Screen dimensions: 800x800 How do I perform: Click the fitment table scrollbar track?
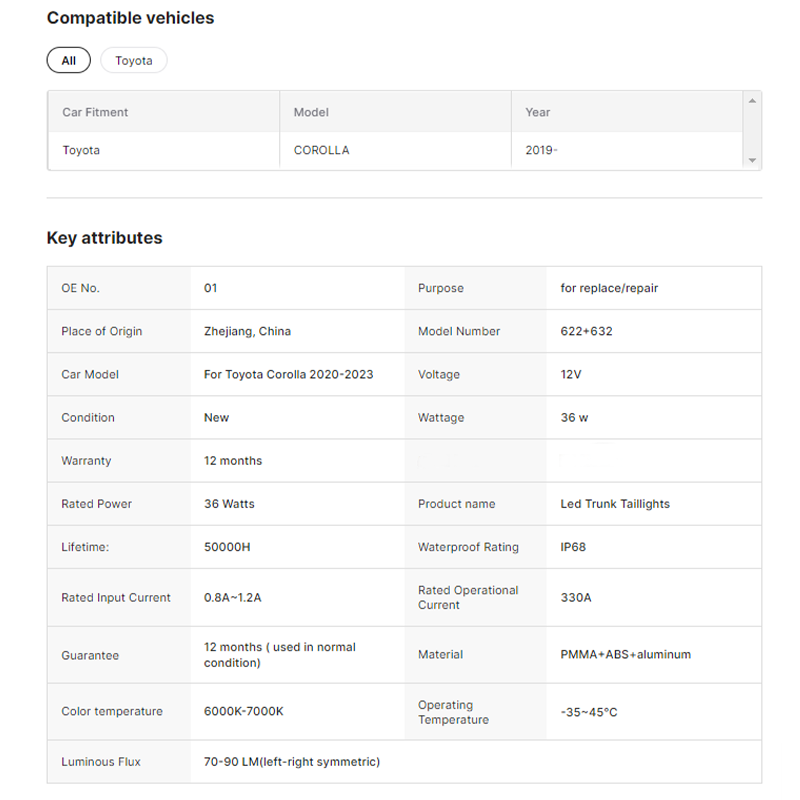752,130
